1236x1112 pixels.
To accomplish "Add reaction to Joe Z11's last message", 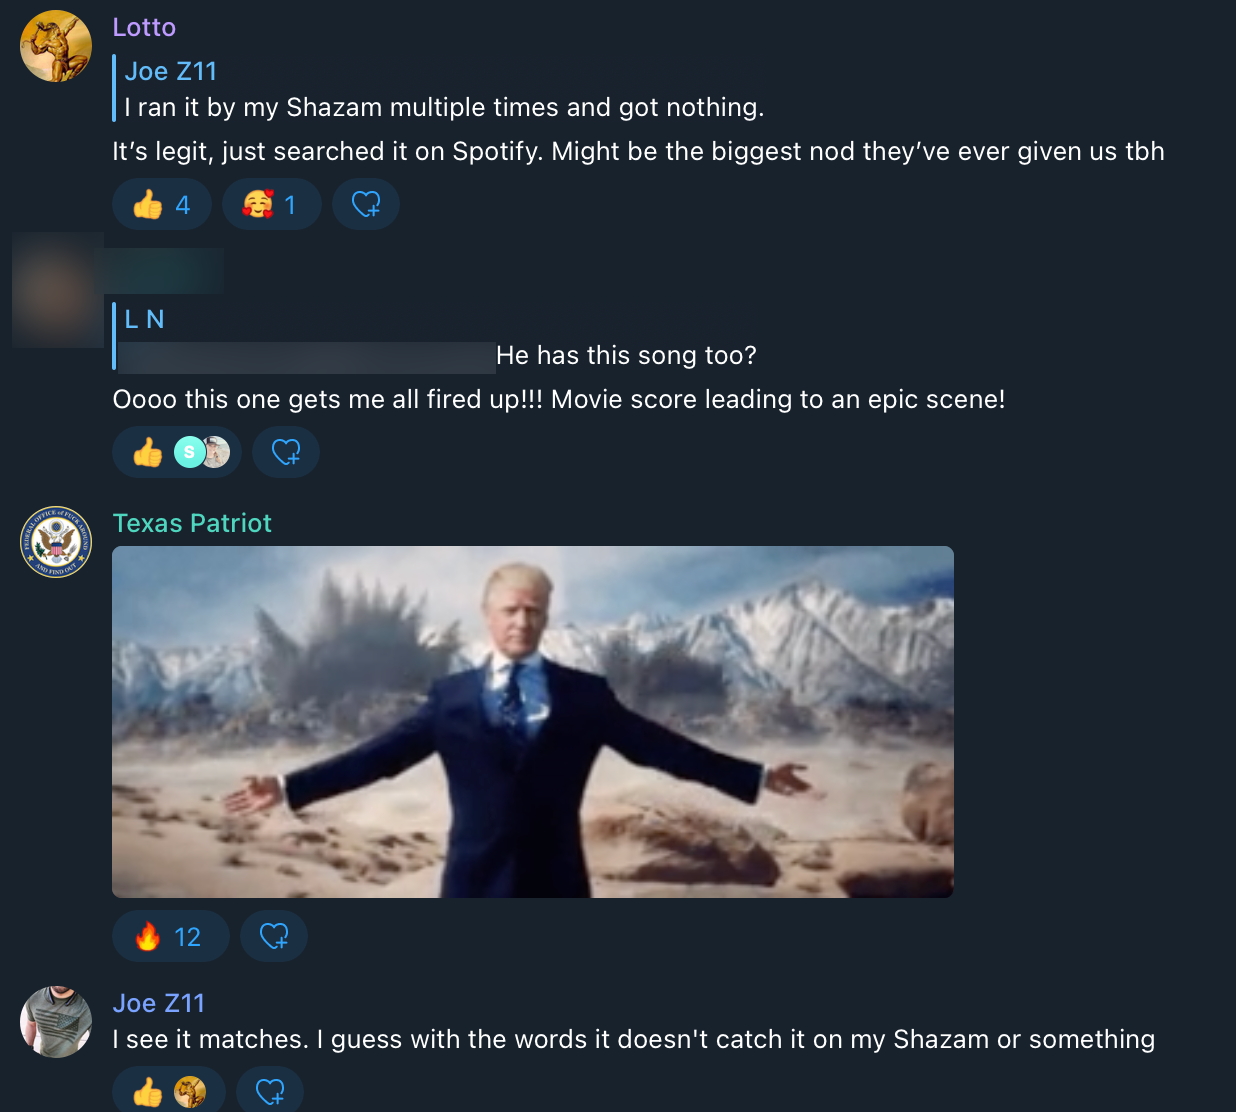I will point(270,1092).
